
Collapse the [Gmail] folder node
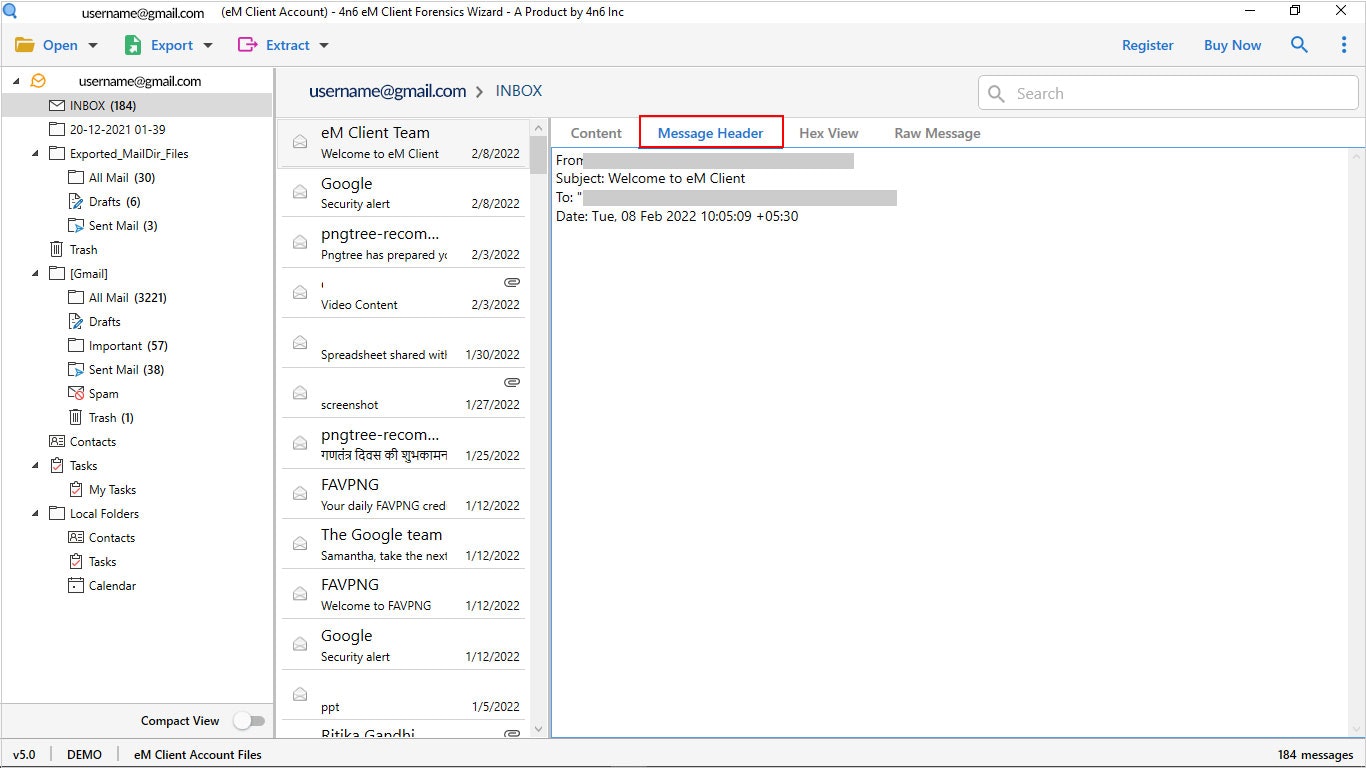click(x=35, y=273)
